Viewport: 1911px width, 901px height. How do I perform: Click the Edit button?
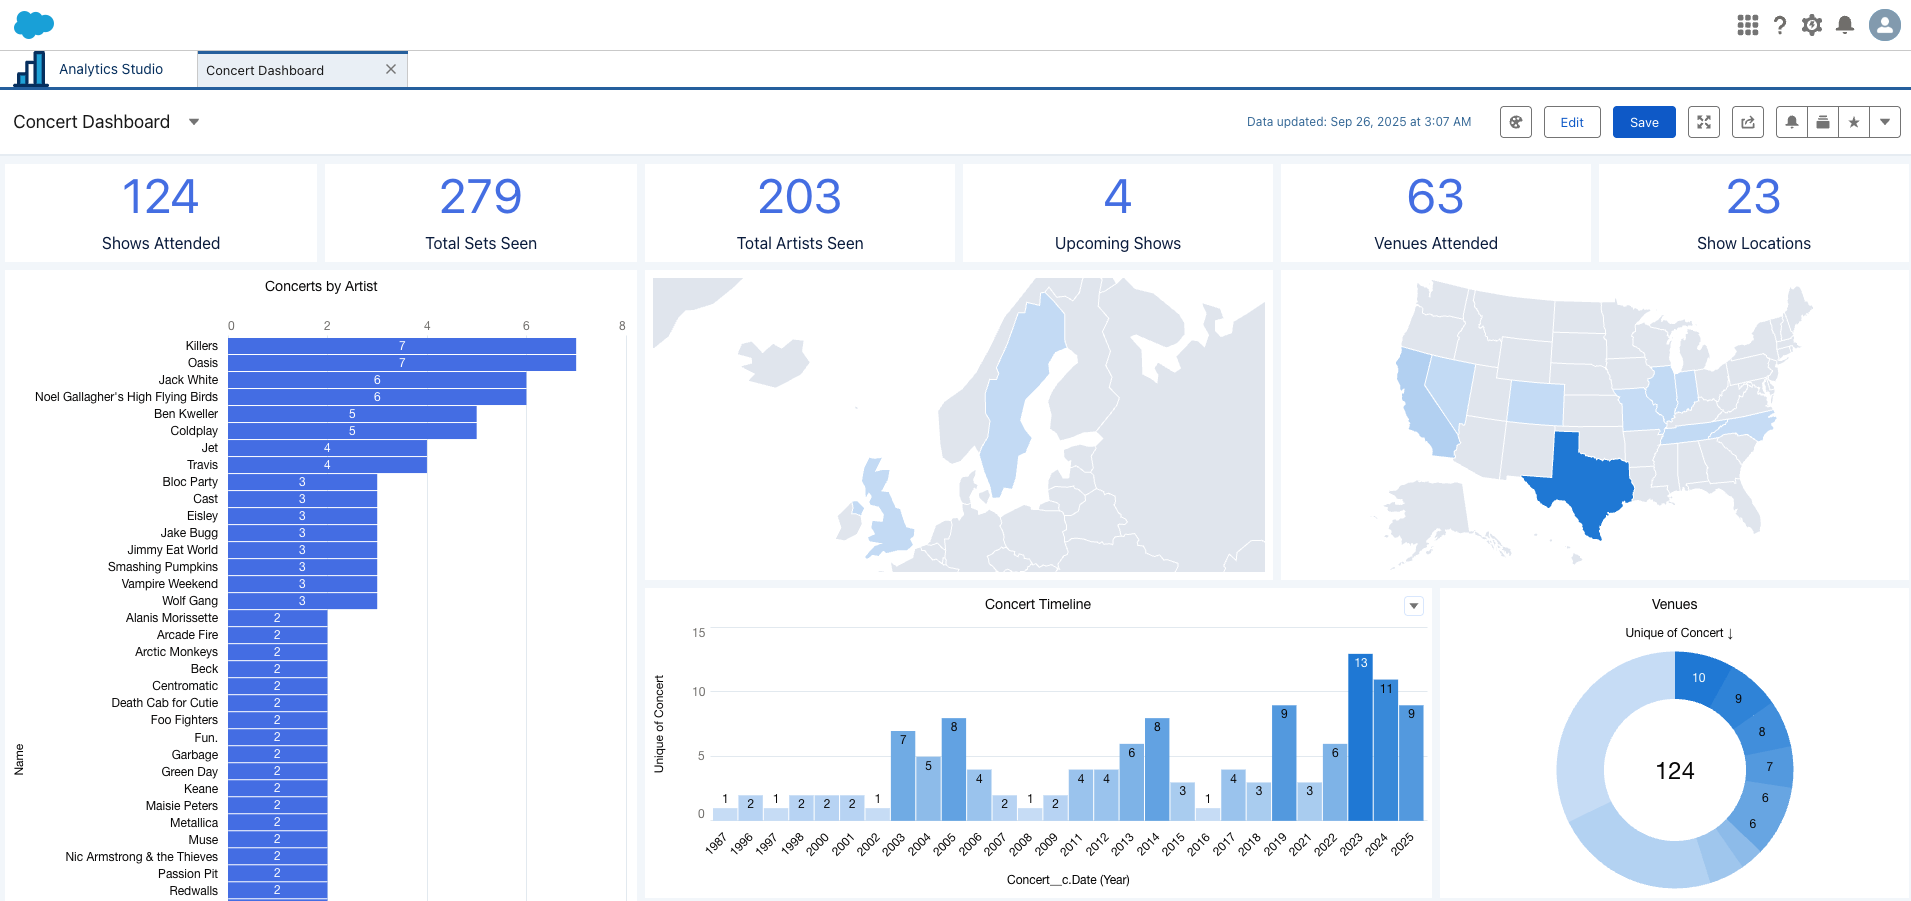click(x=1572, y=122)
